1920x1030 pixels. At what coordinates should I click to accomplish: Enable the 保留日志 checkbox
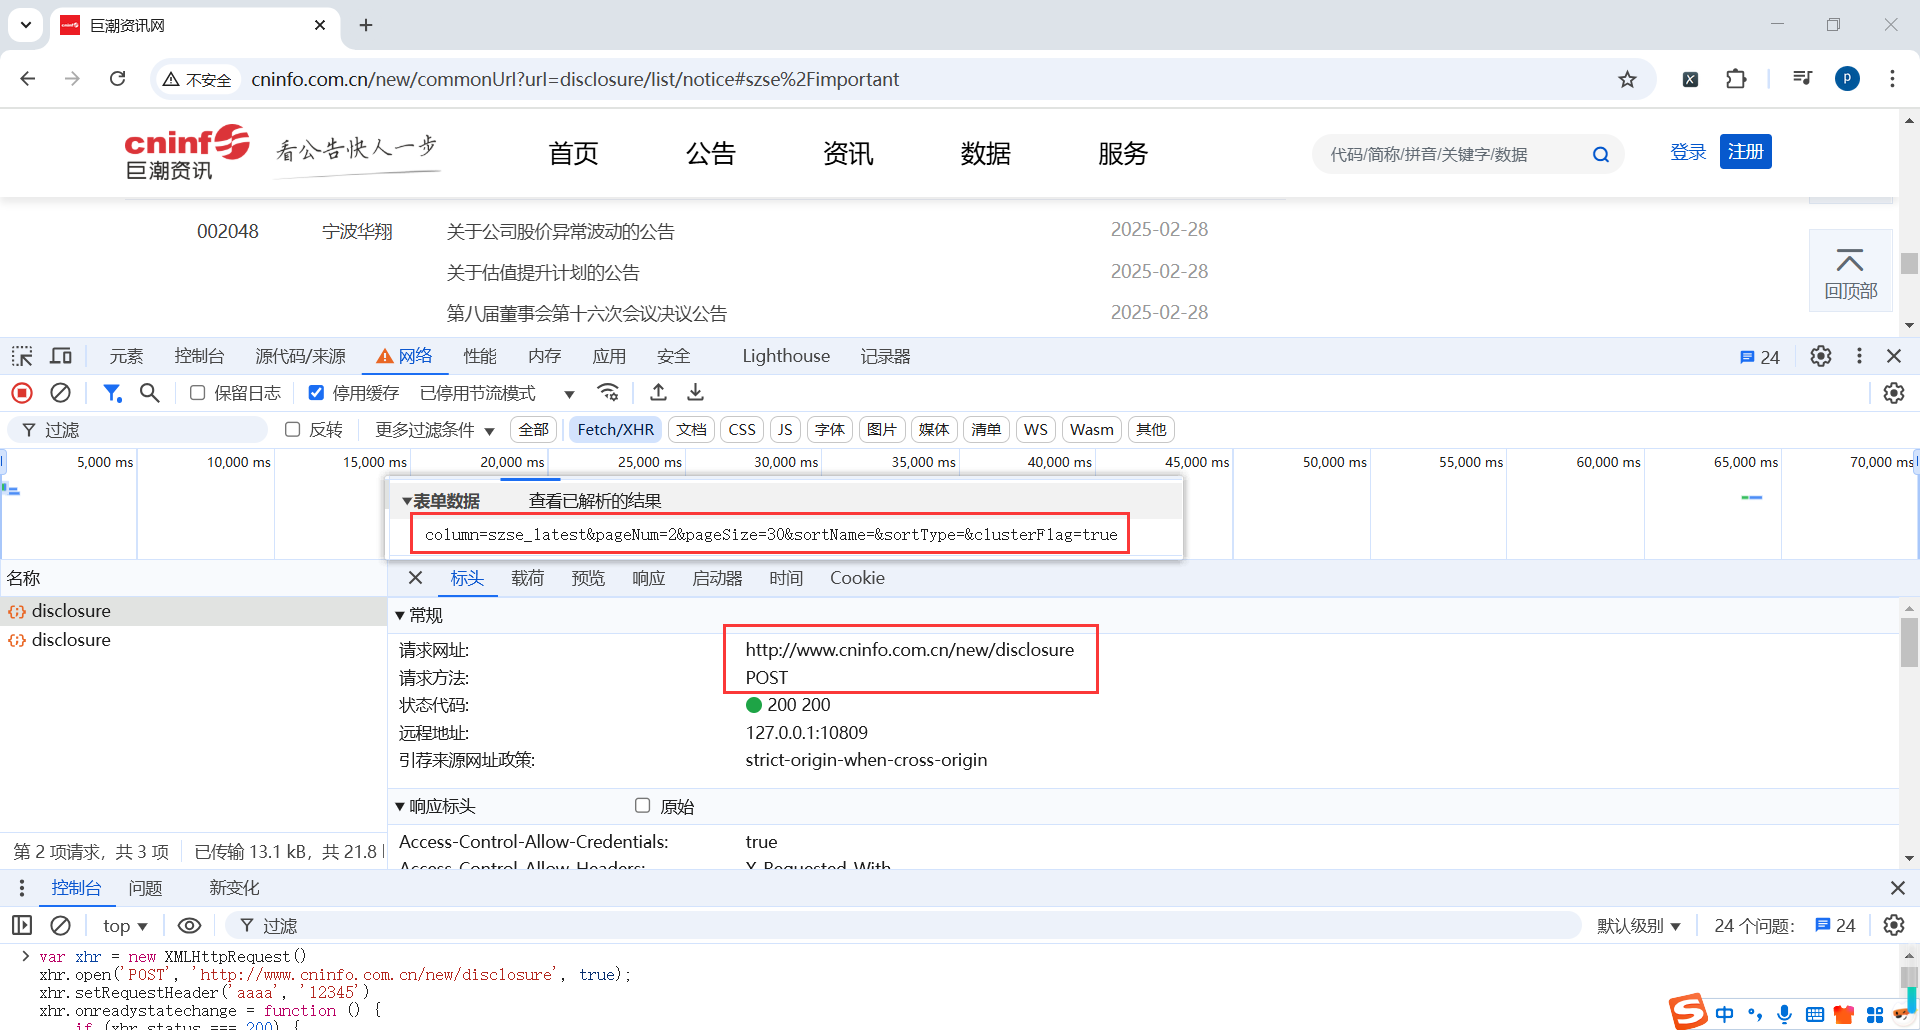(x=197, y=393)
